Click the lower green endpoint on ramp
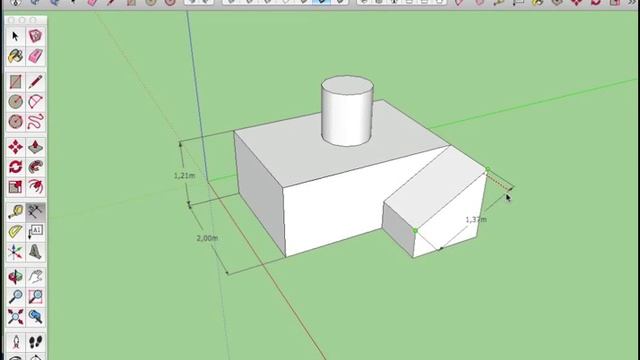Screen dimensions: 640x360 click(x=416, y=231)
